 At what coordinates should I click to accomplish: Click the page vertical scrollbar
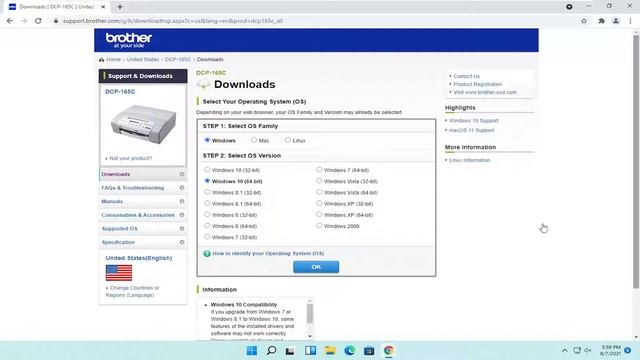click(636, 161)
